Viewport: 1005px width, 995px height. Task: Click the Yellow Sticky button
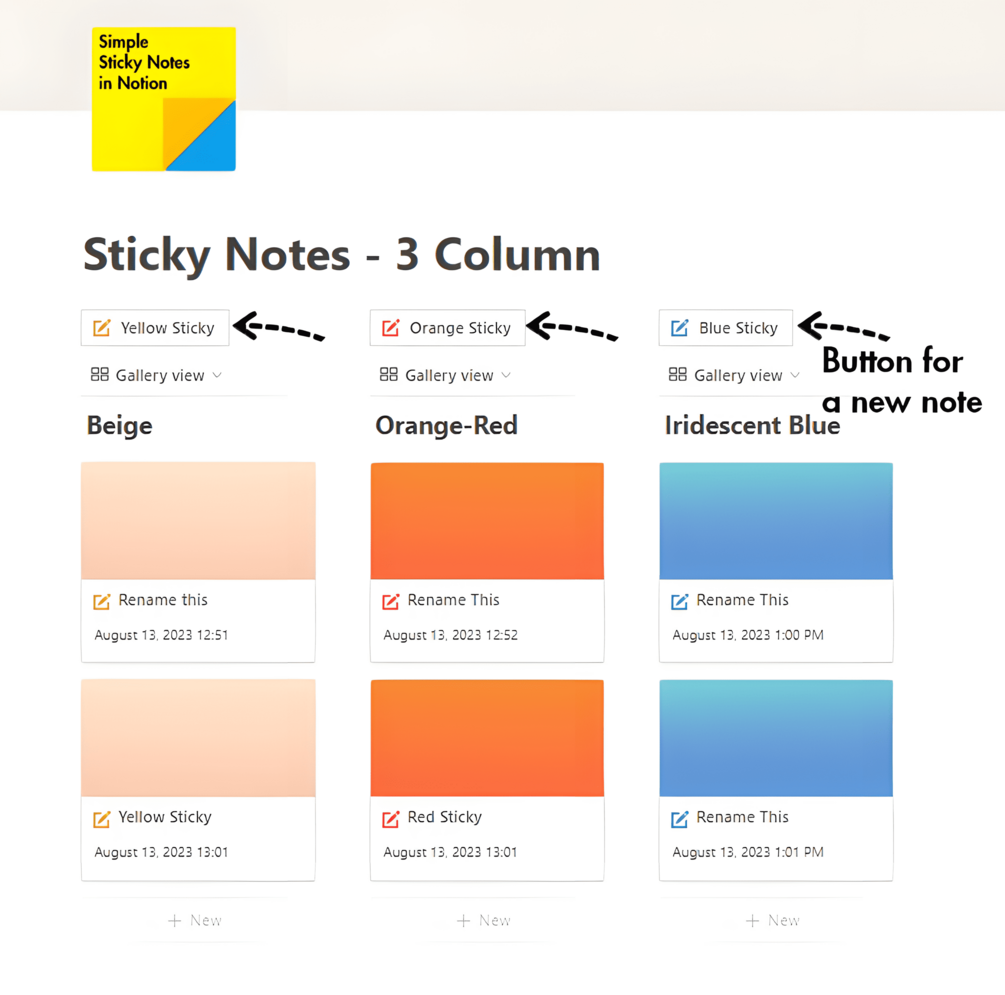tap(155, 328)
